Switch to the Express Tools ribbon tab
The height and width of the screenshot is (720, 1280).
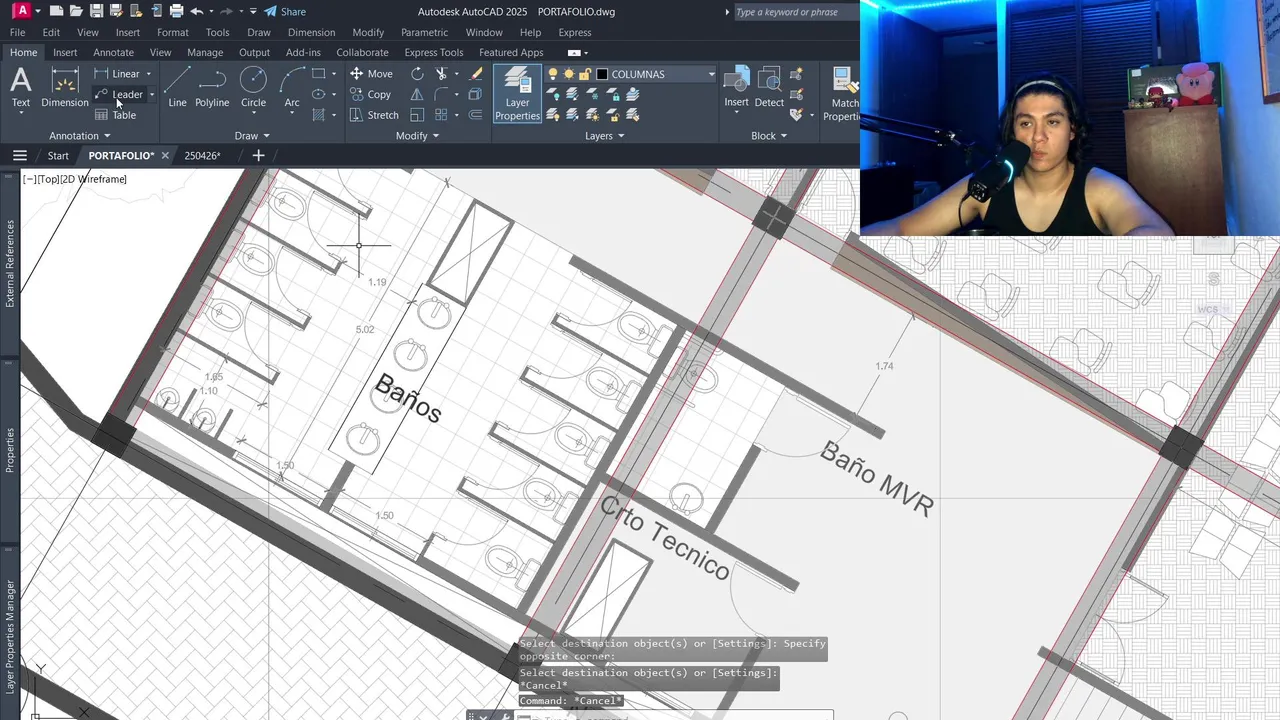433,53
